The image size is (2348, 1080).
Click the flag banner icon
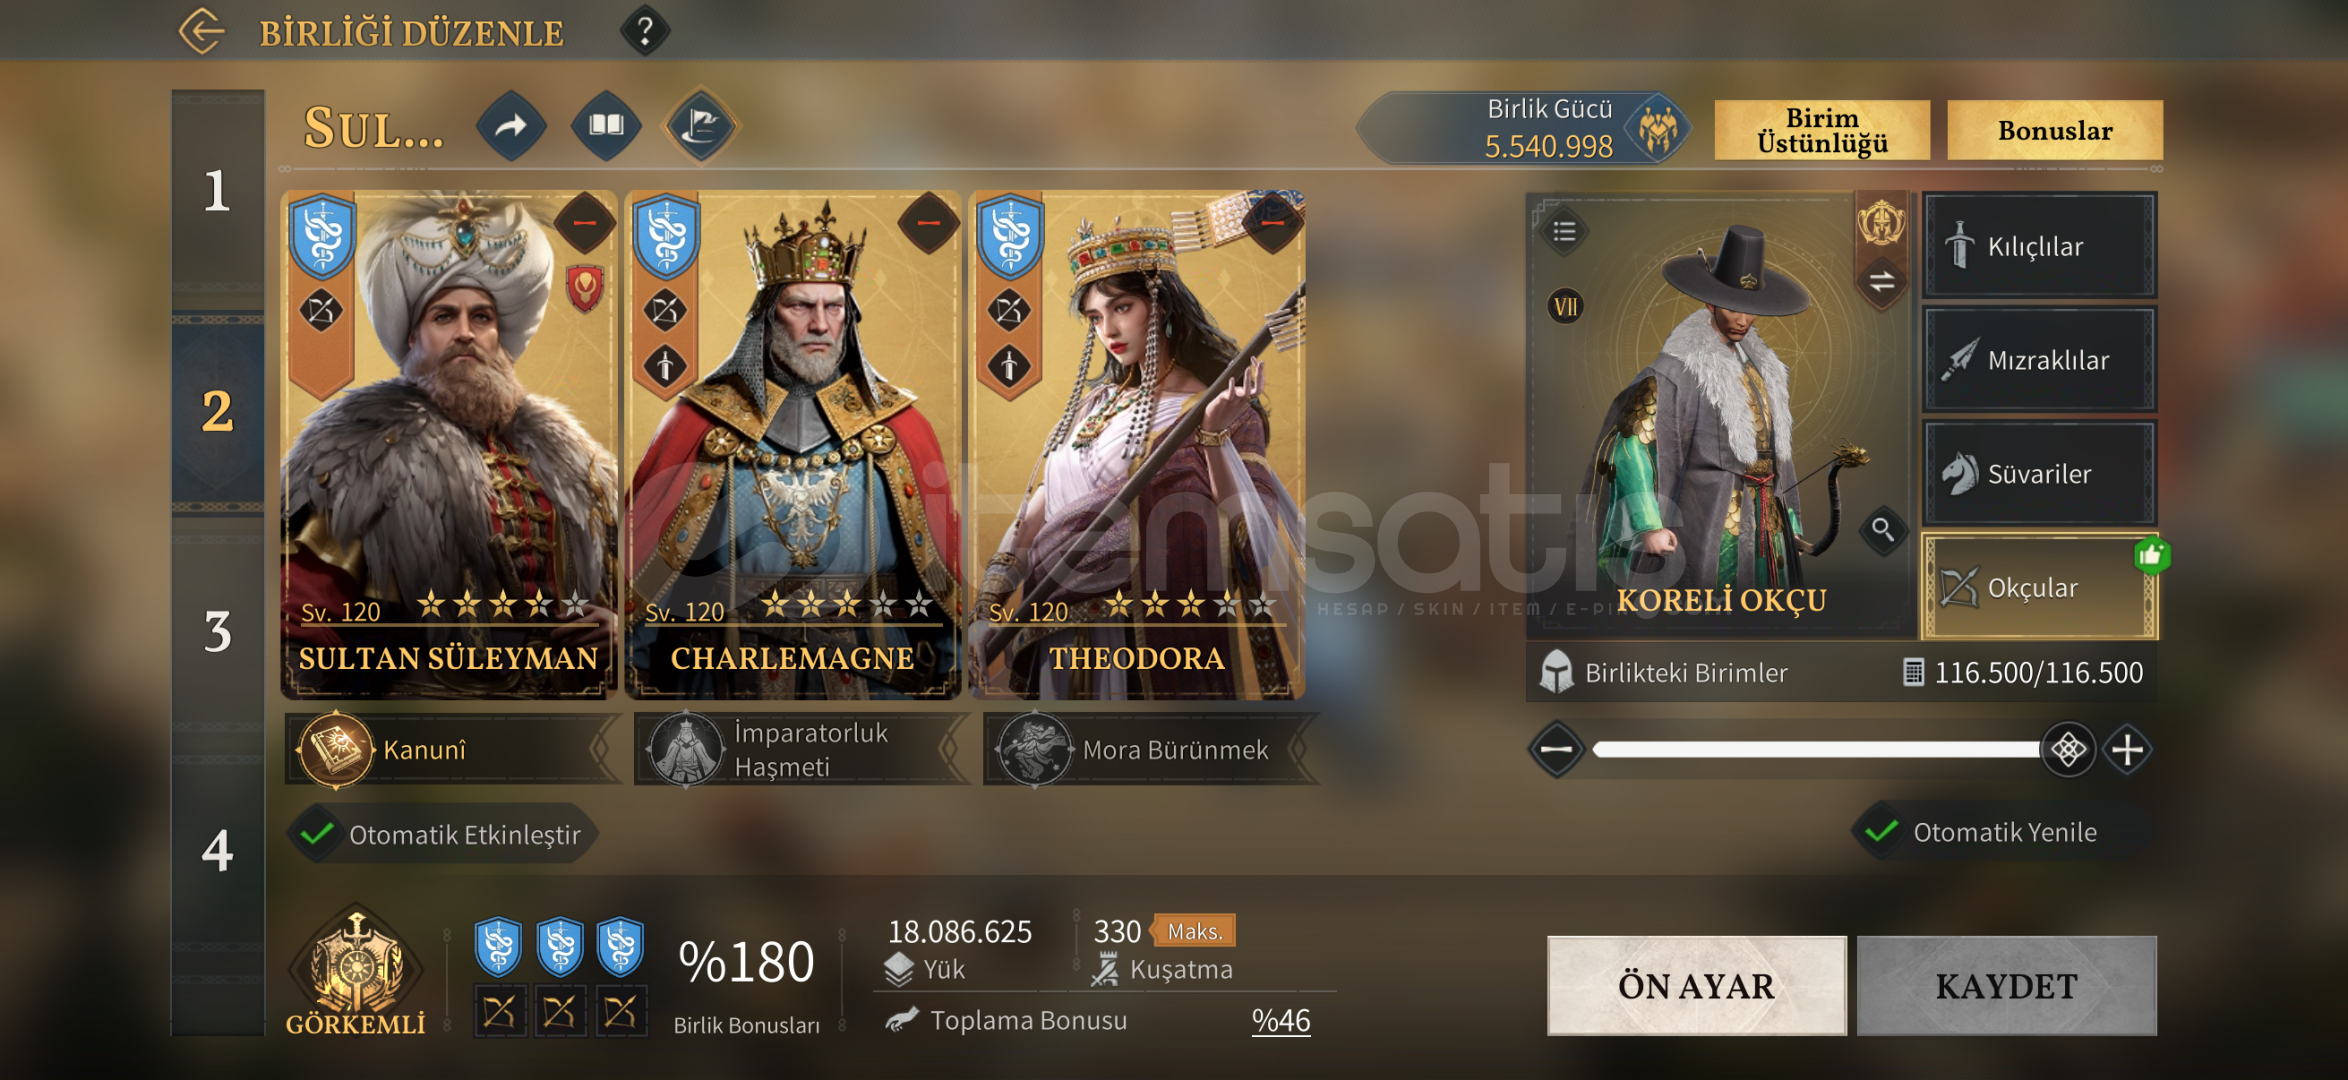tap(701, 126)
